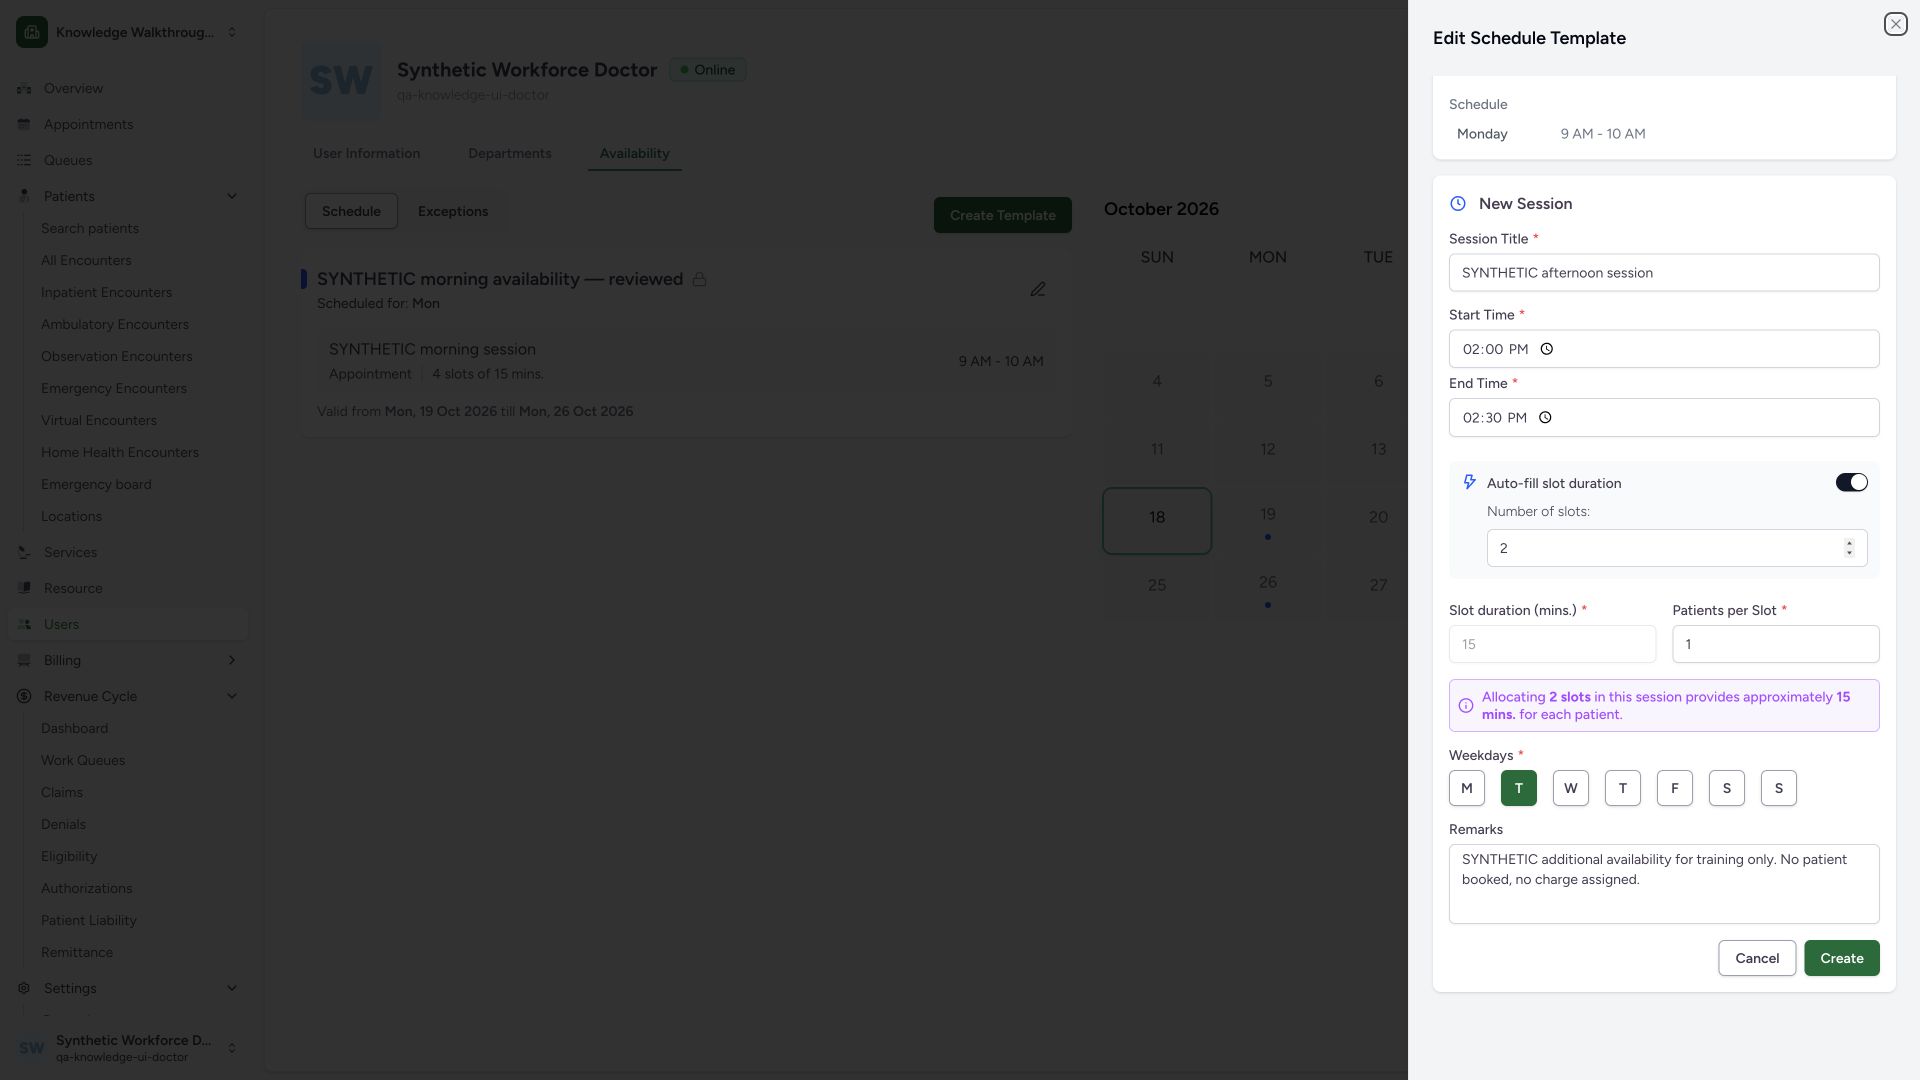
Task: Click the Create Template button
Action: point(1002,215)
